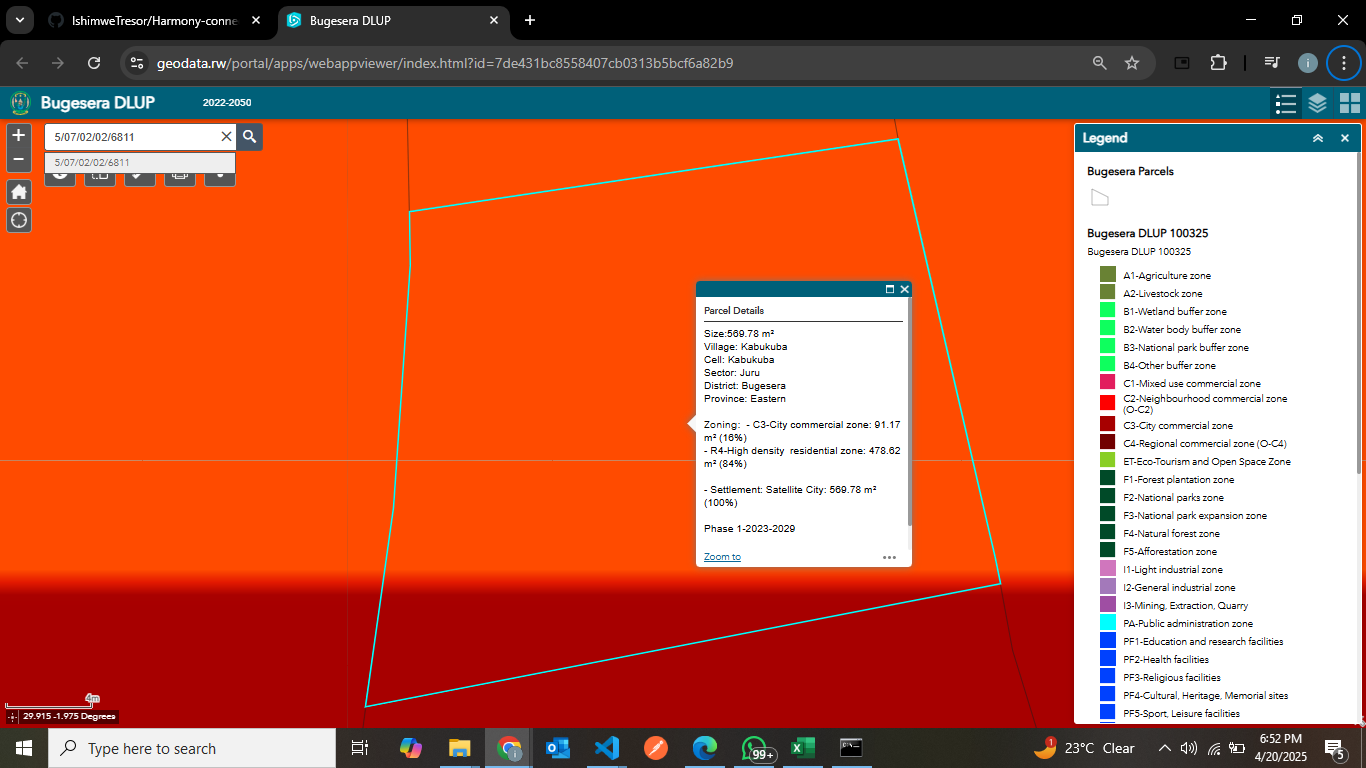Image resolution: width=1366 pixels, height=768 pixels.
Task: Clear the parcel search box text
Action: pos(226,137)
